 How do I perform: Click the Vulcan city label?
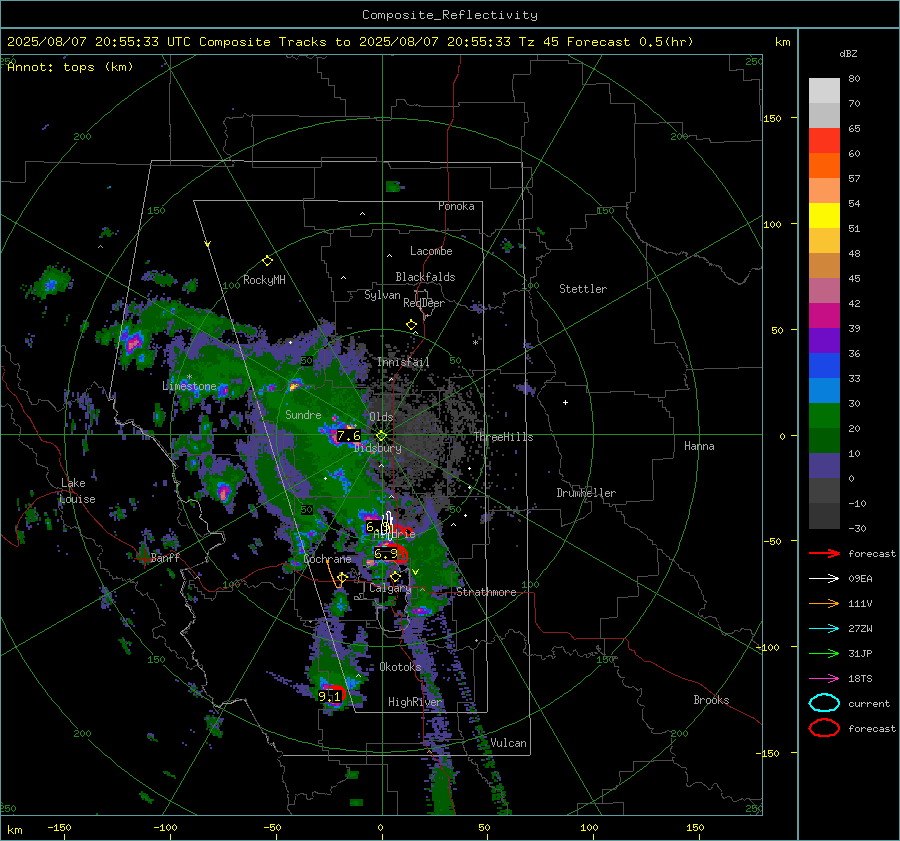(508, 743)
